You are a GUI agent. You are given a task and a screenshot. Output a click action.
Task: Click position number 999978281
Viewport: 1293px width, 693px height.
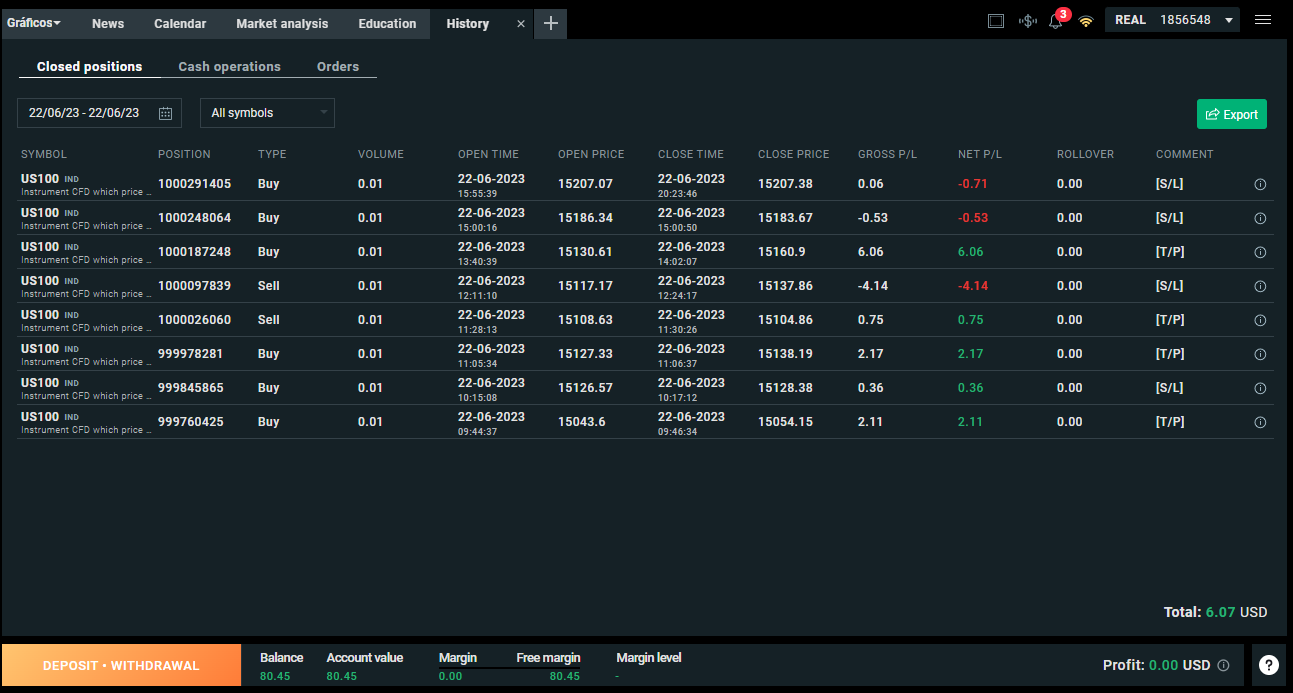click(191, 354)
